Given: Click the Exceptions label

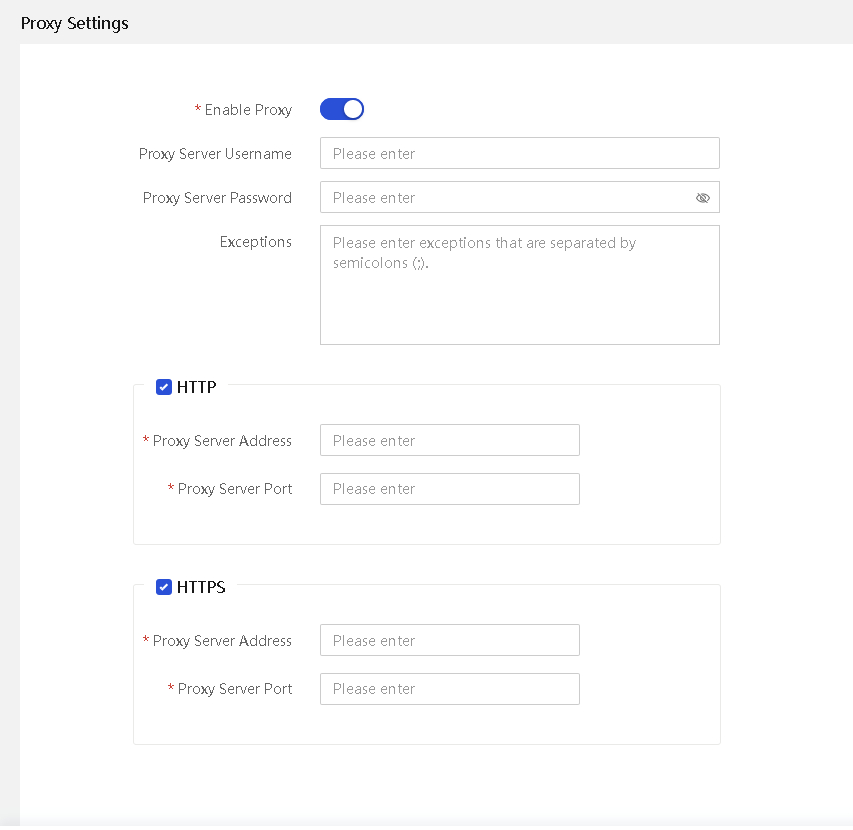Looking at the screenshot, I should tap(256, 242).
